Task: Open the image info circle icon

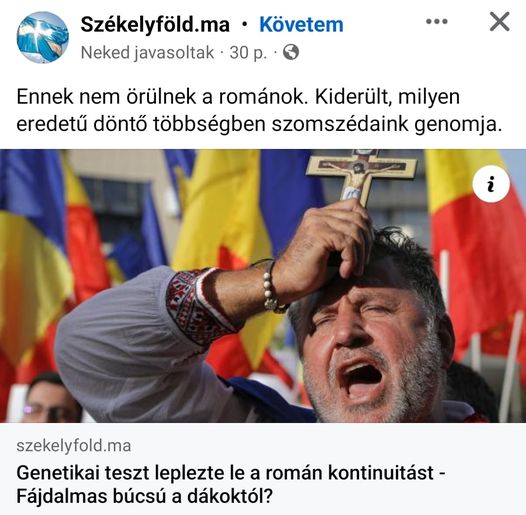Action: tap(491, 184)
